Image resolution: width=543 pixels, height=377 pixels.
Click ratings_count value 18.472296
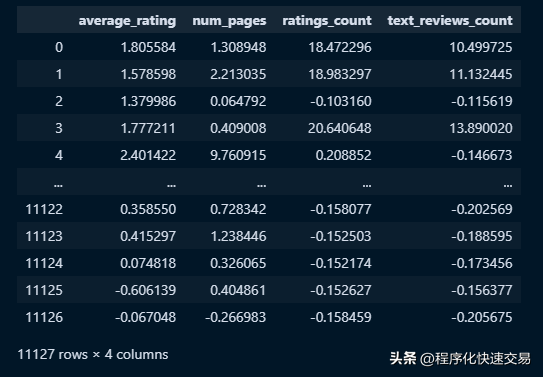point(340,47)
